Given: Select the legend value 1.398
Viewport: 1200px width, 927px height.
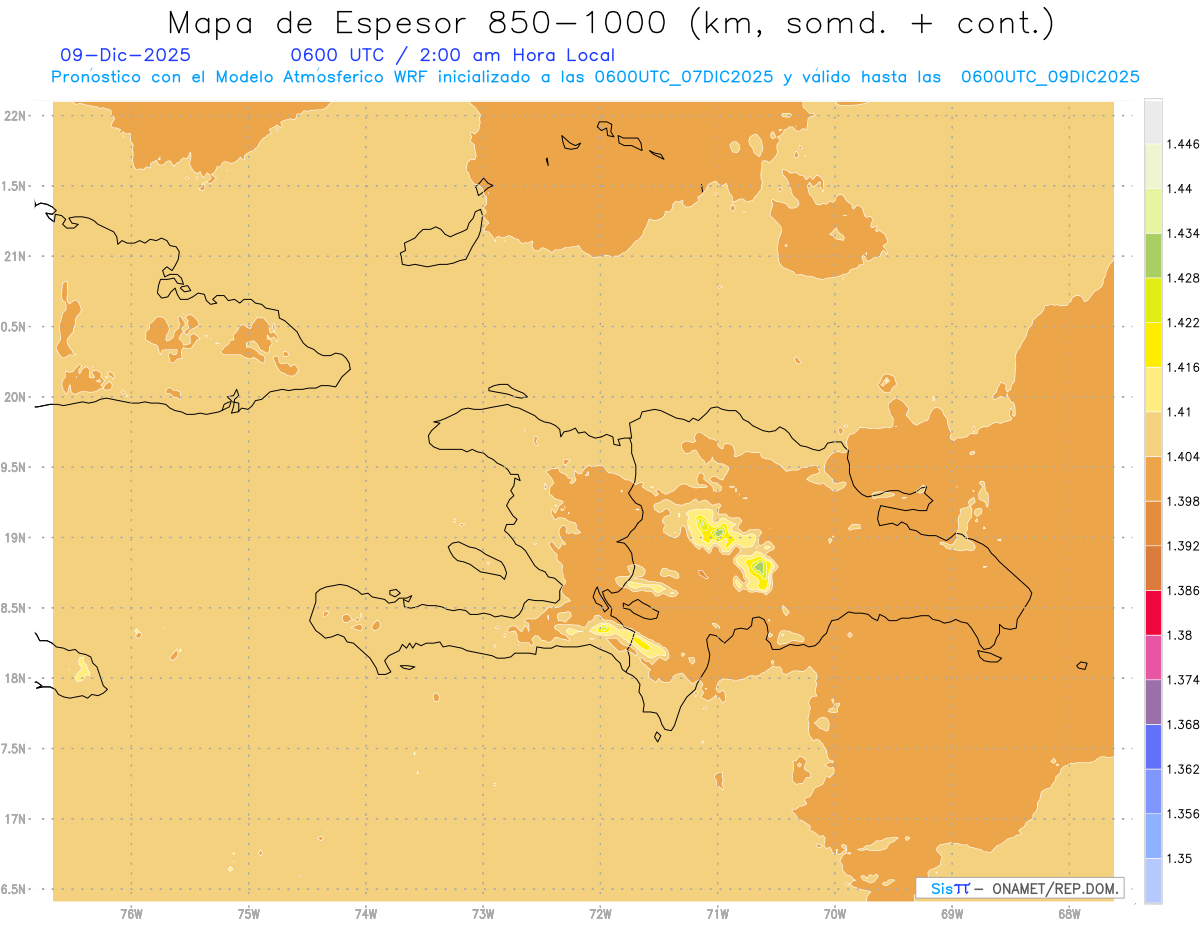Looking at the screenshot, I should pyautogui.click(x=1182, y=501).
